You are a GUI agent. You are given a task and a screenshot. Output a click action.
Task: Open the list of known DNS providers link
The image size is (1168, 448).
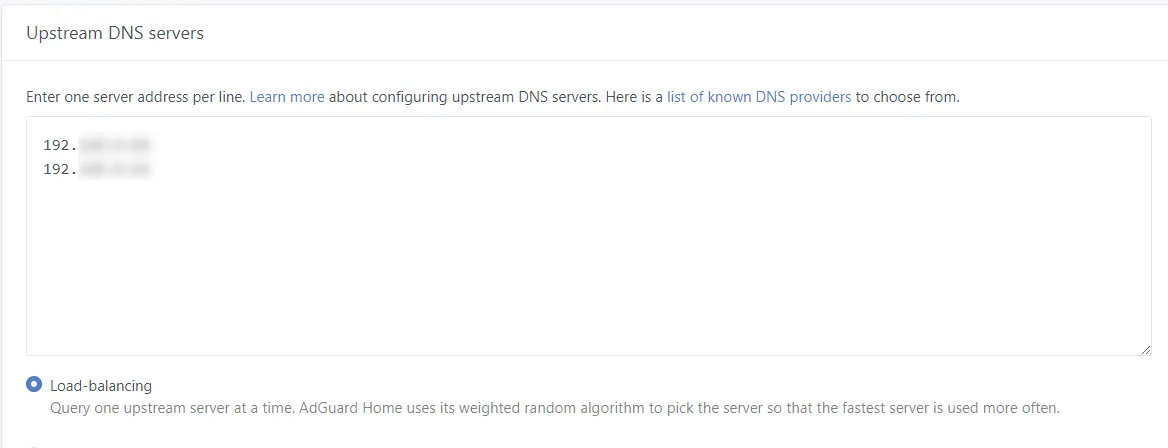pos(758,97)
